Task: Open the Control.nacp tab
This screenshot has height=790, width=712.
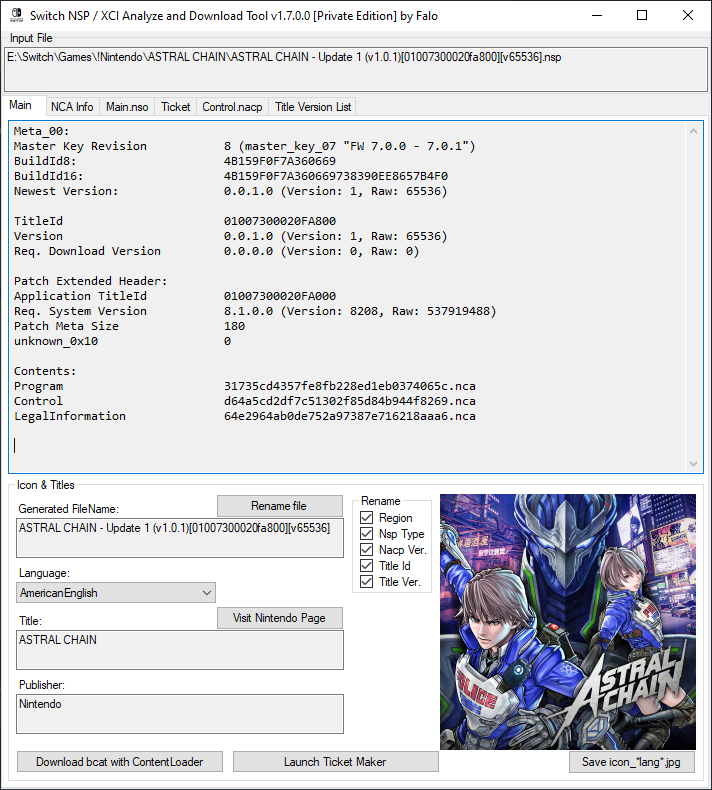Action: (x=232, y=107)
